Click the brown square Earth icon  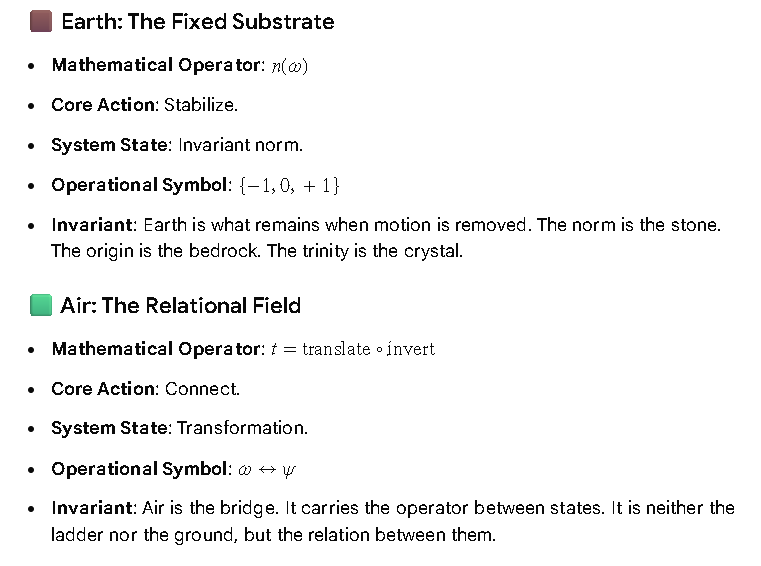point(41,22)
